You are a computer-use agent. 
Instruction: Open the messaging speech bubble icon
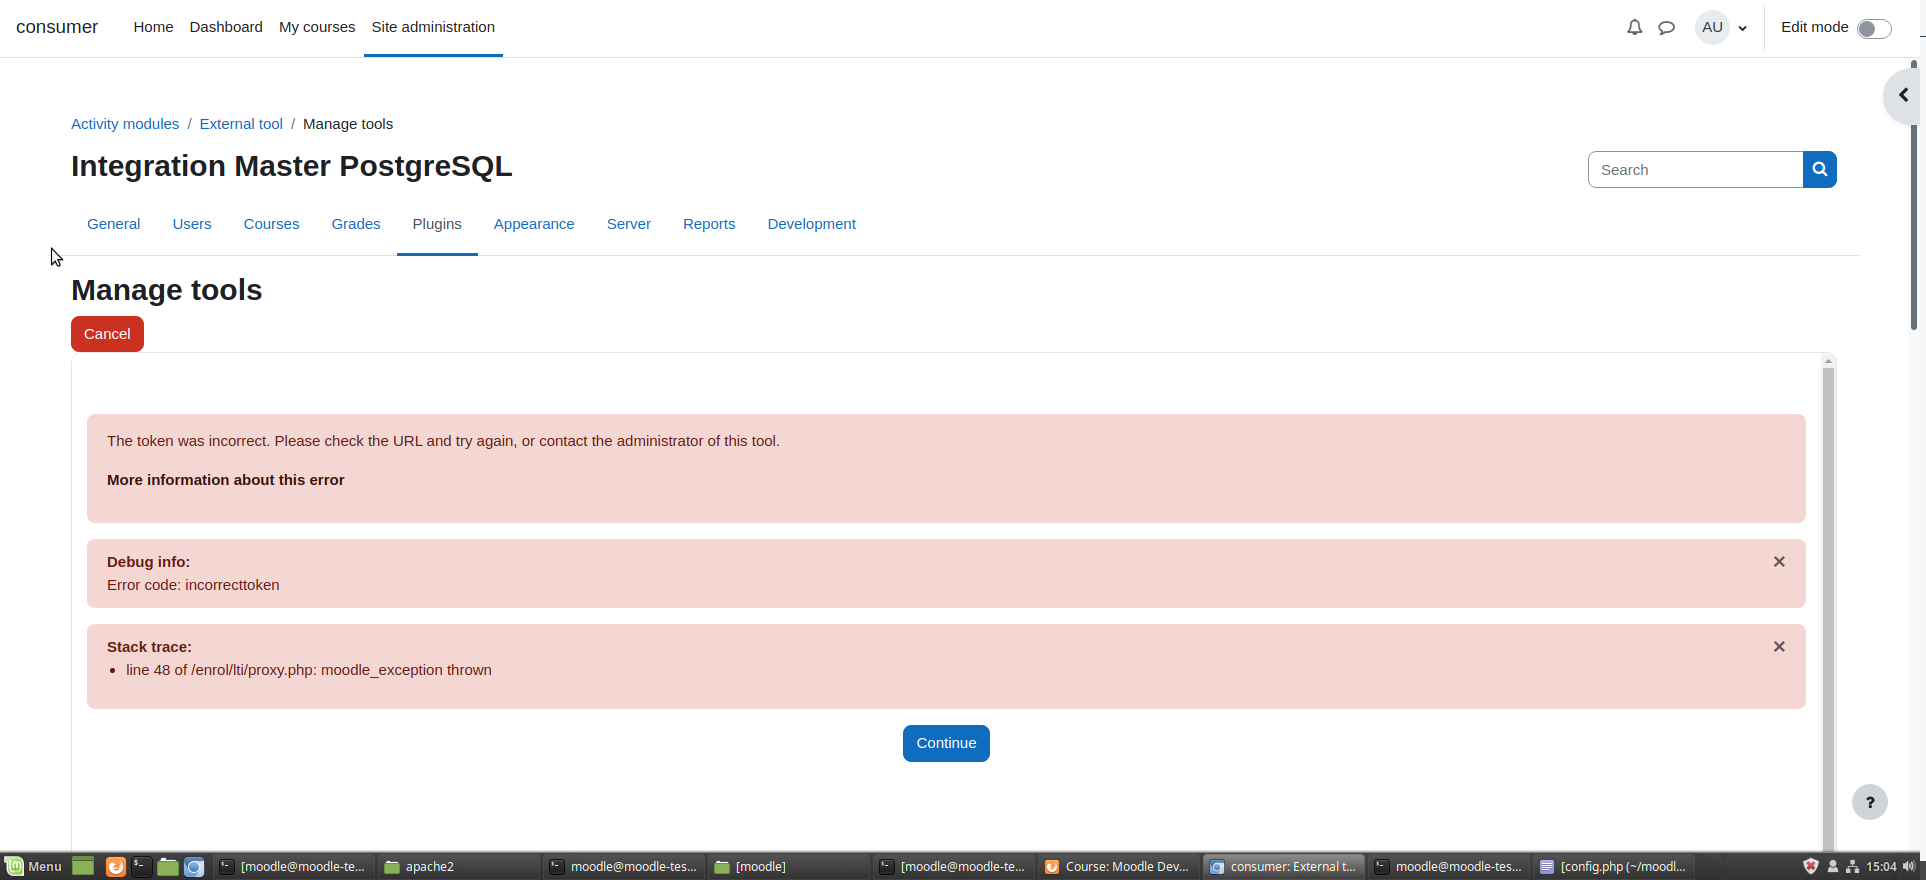click(x=1666, y=27)
